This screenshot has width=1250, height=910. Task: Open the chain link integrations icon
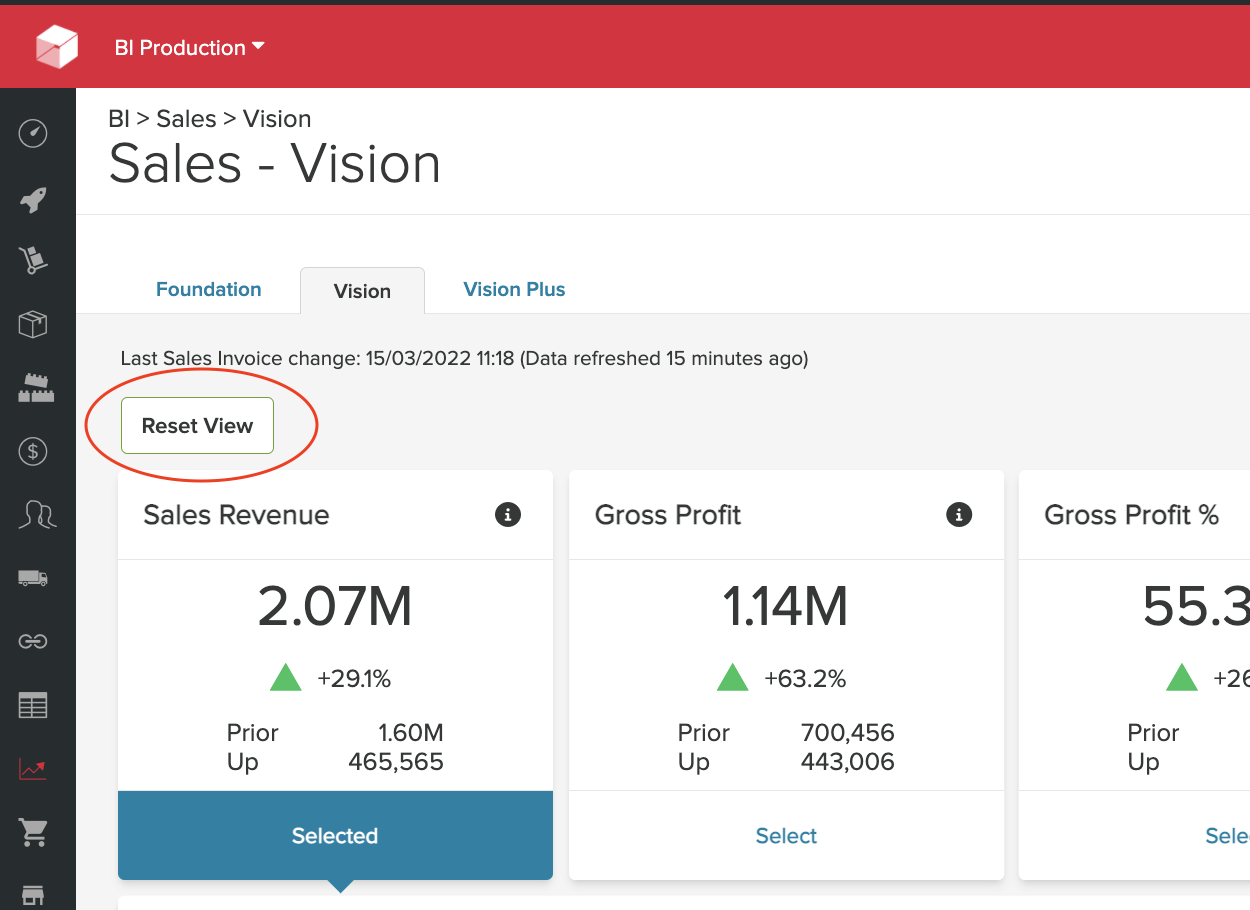point(32,641)
